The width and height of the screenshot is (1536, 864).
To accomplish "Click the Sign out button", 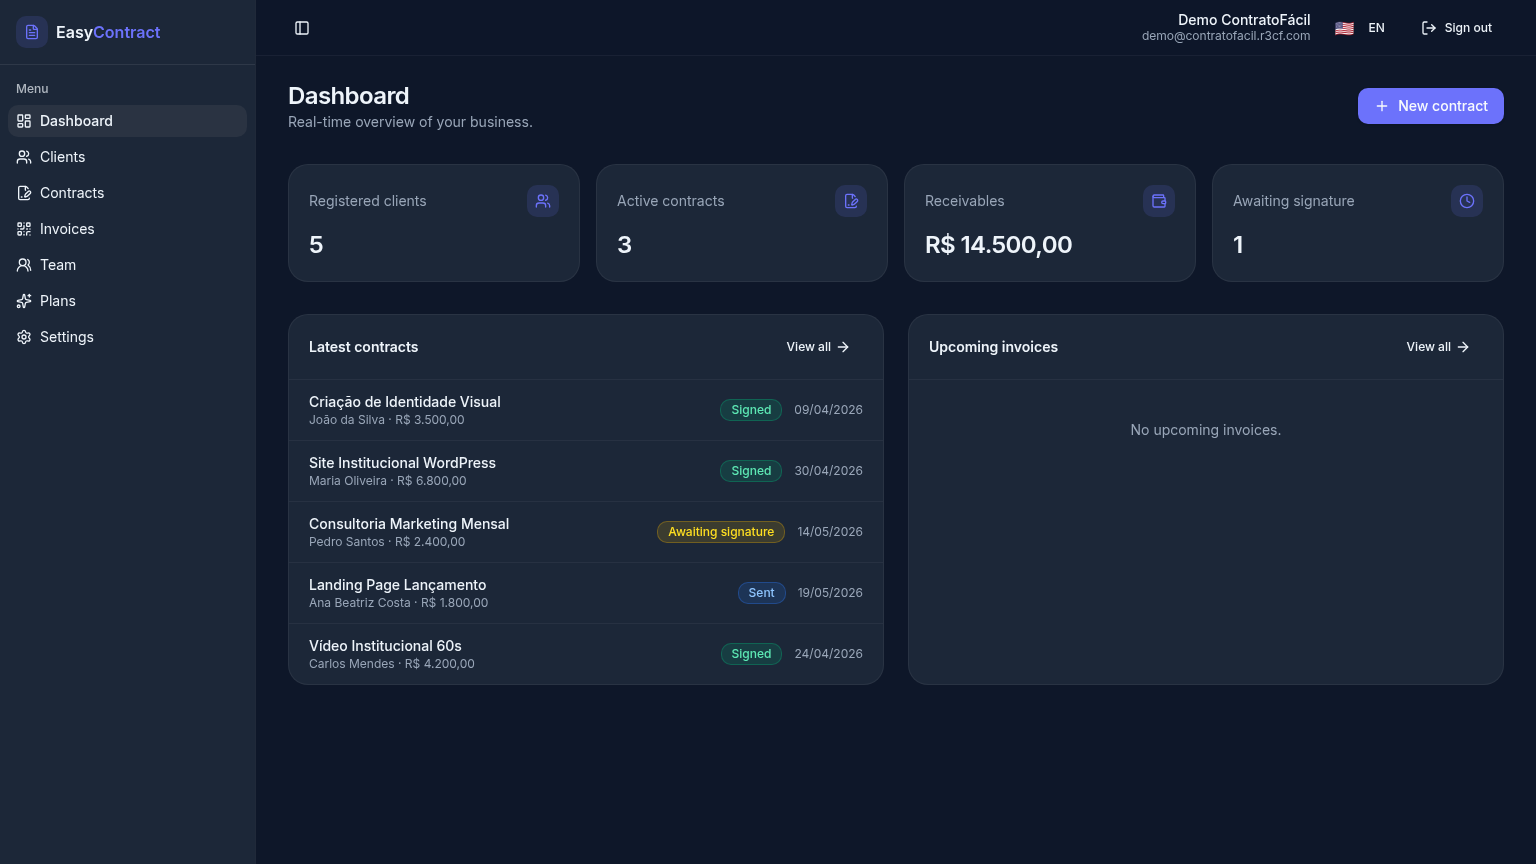I will pyautogui.click(x=1456, y=28).
